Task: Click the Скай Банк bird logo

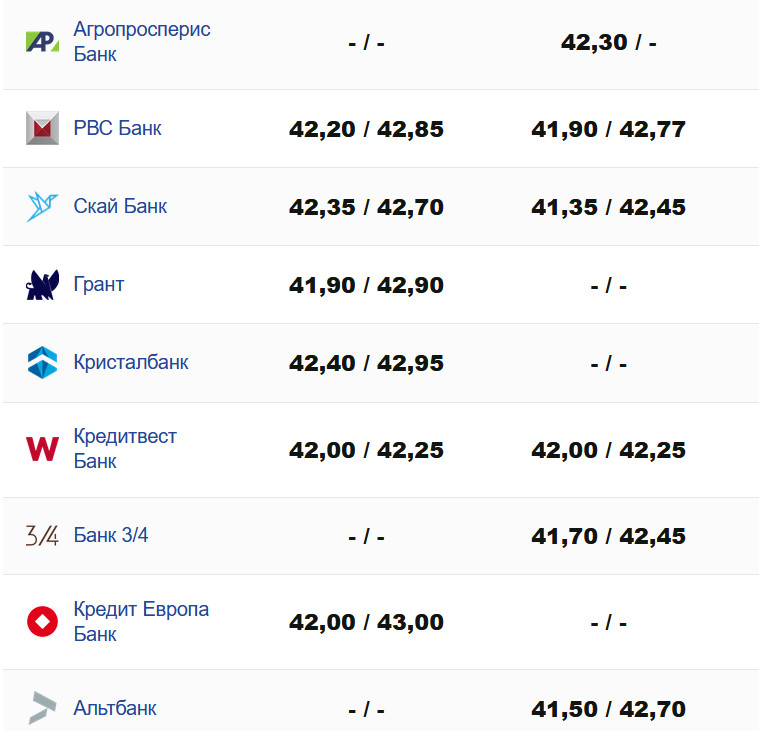Action: coord(42,207)
